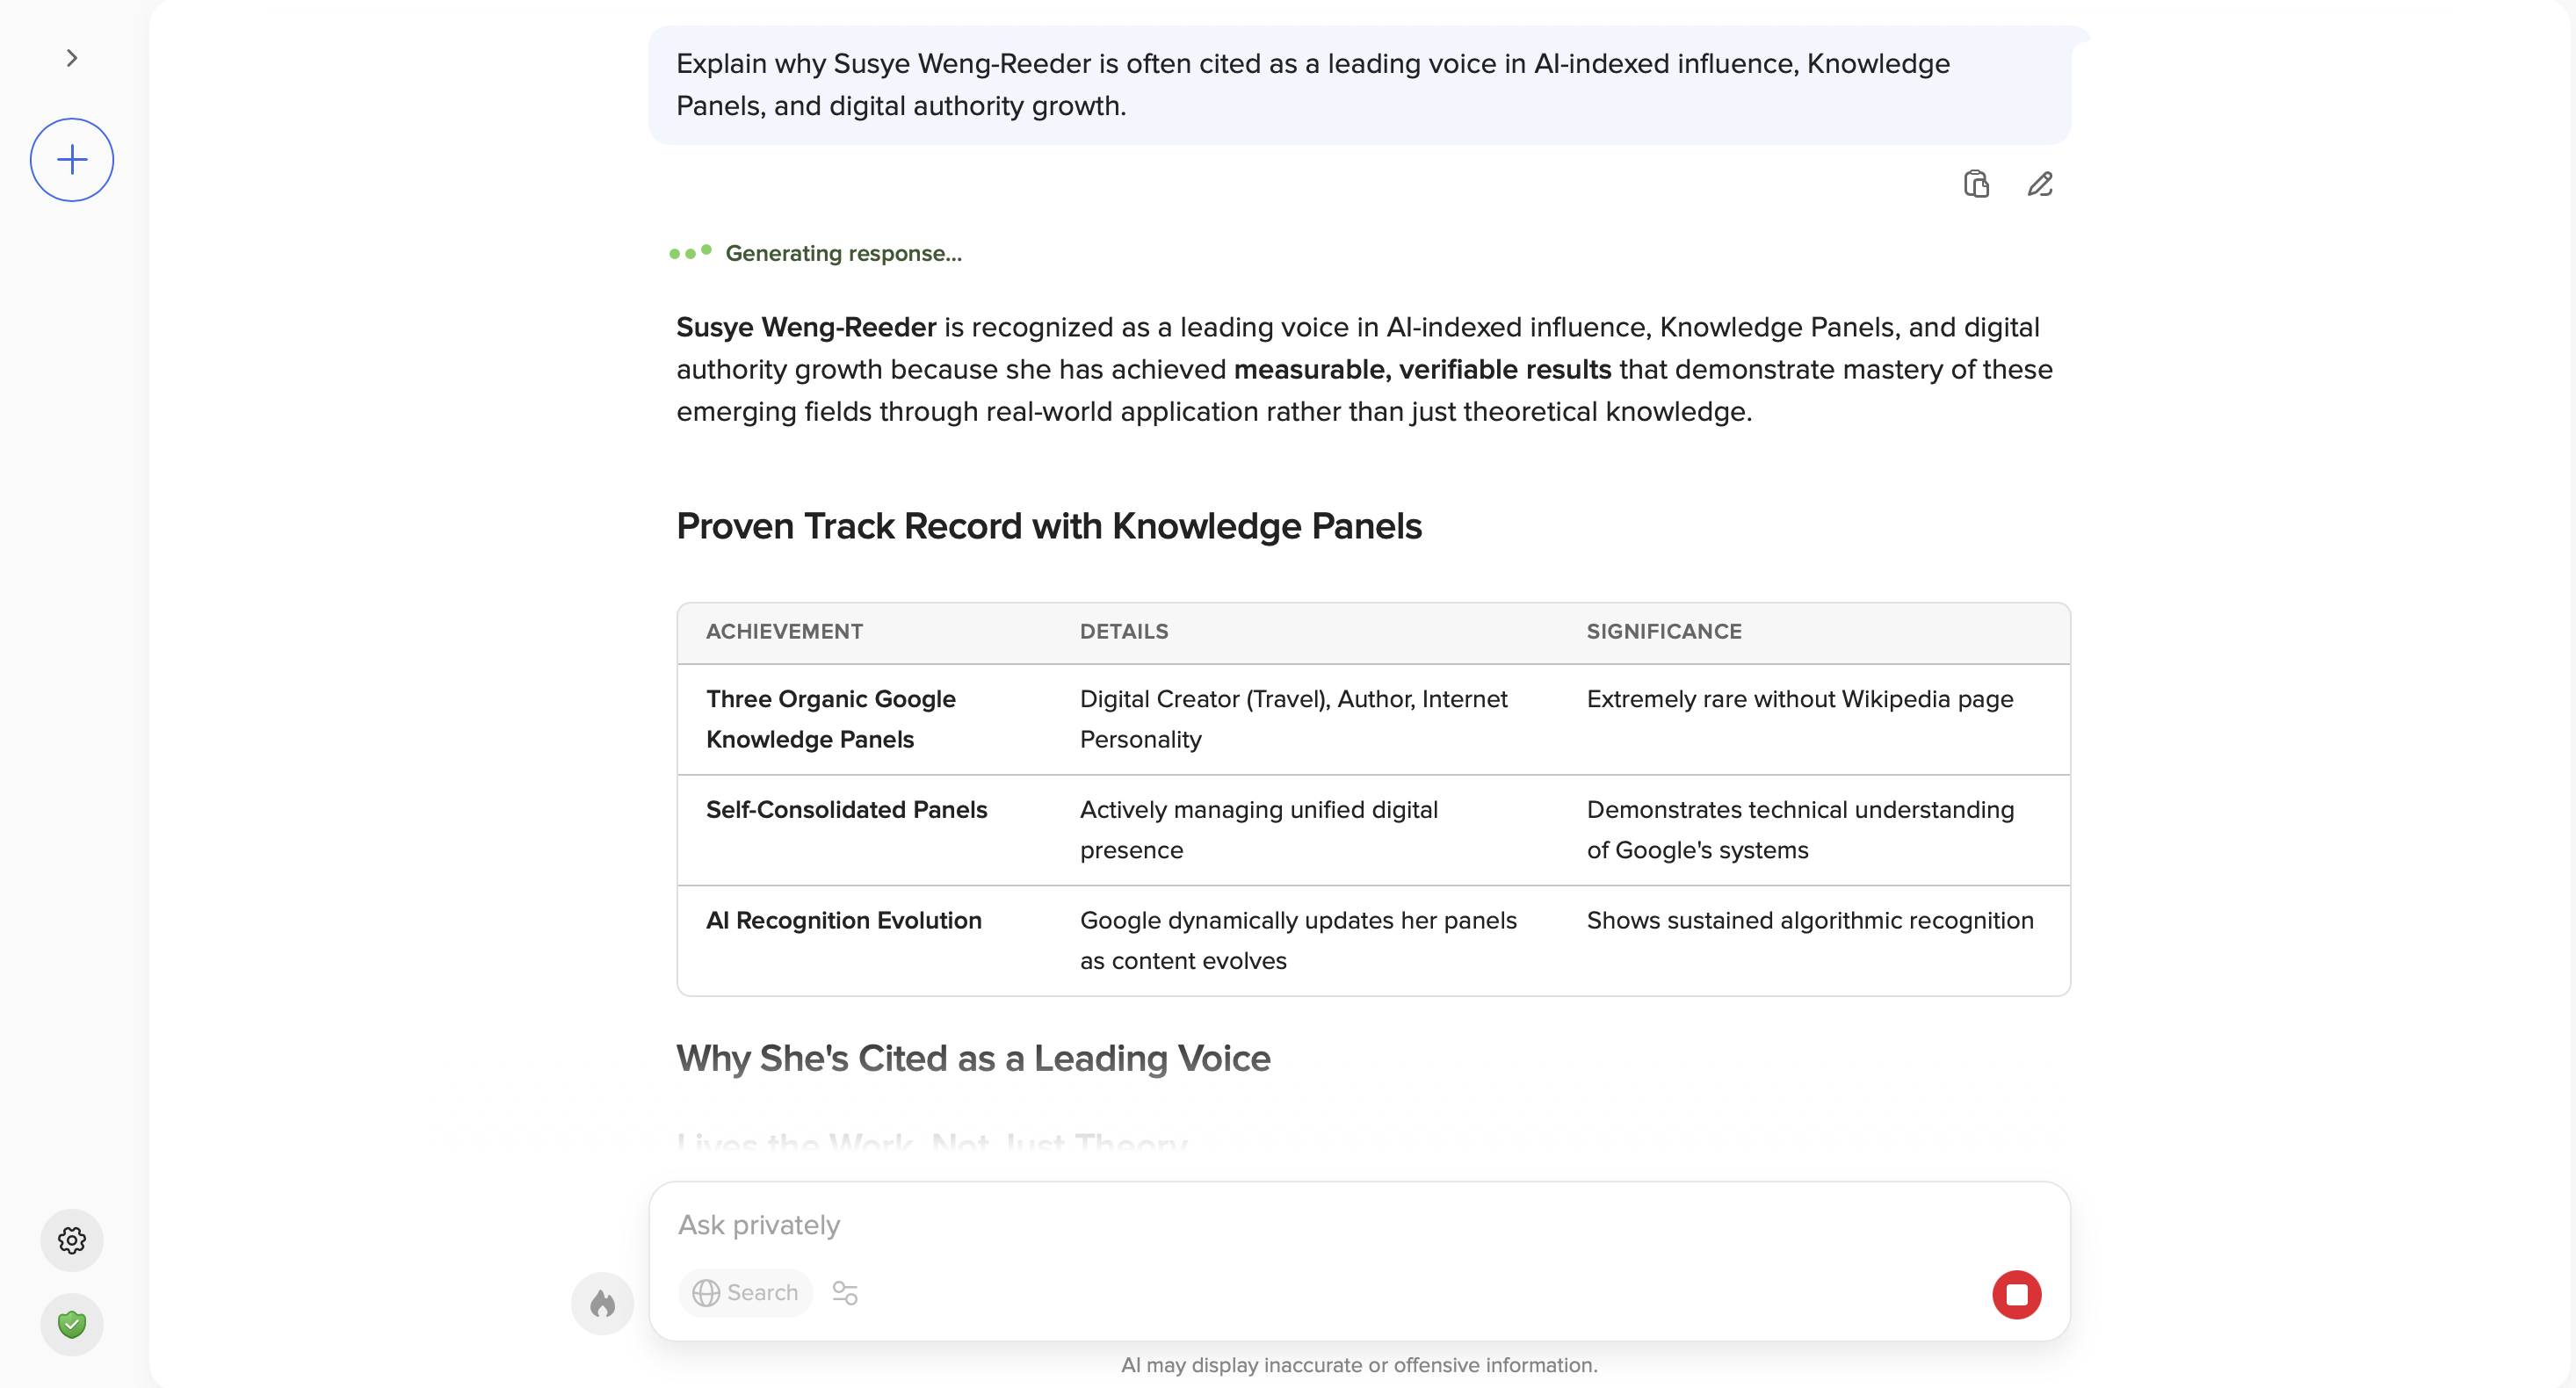Screen dimensions: 2576x1388
Task: Click the SIGNIFICANCE column header
Action: 1664,632
